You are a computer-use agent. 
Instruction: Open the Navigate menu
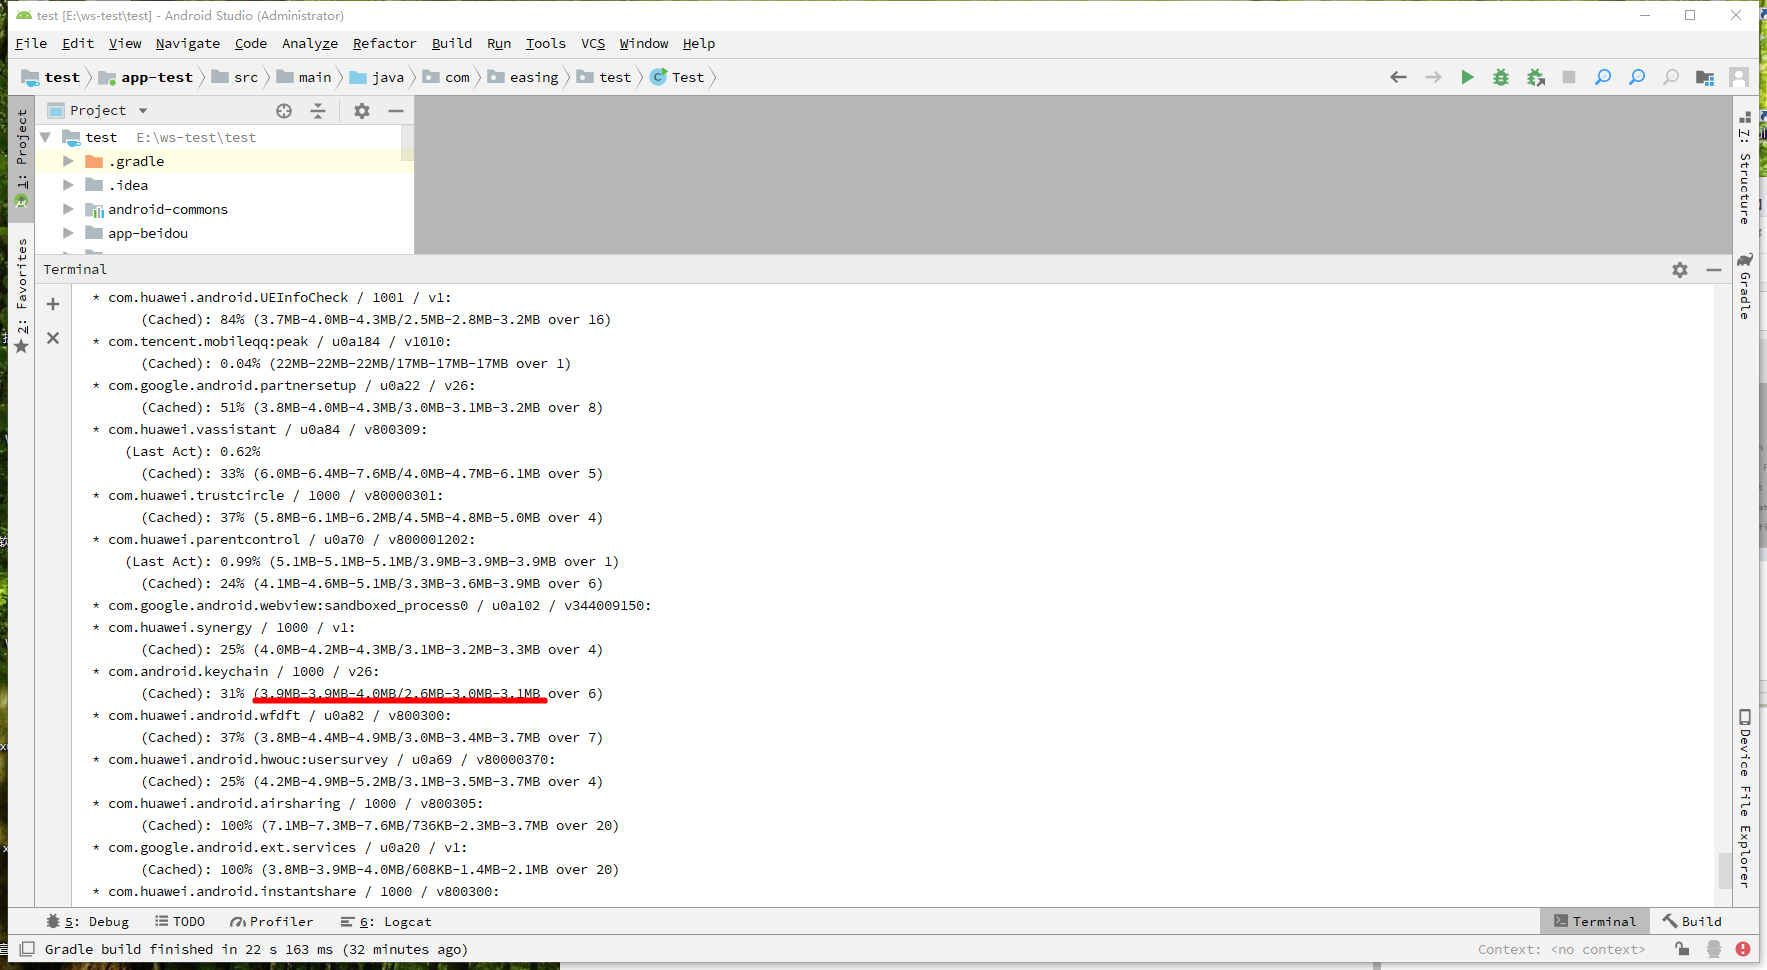pyautogui.click(x=188, y=44)
